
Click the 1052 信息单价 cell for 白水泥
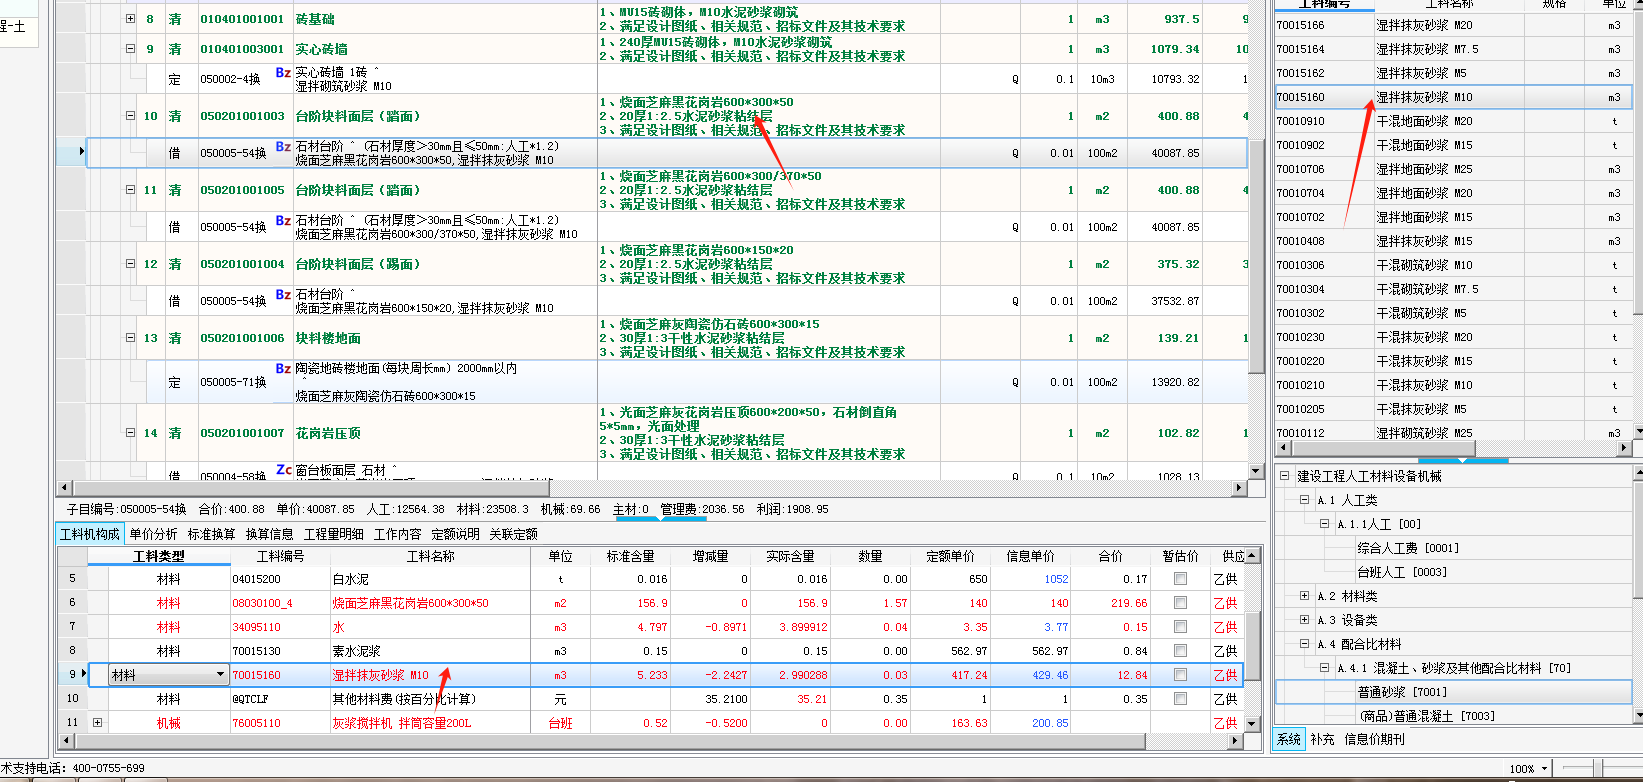point(1031,579)
